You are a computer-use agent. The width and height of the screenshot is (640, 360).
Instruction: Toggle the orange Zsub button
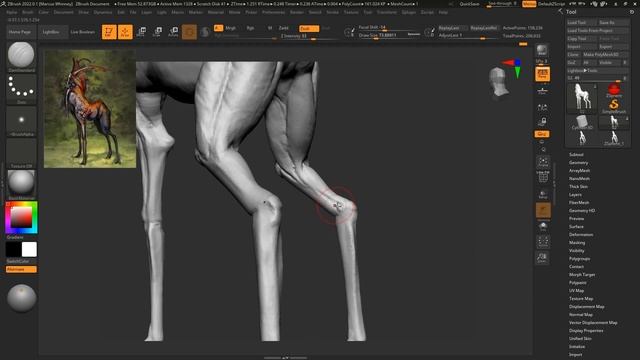pos(309,29)
